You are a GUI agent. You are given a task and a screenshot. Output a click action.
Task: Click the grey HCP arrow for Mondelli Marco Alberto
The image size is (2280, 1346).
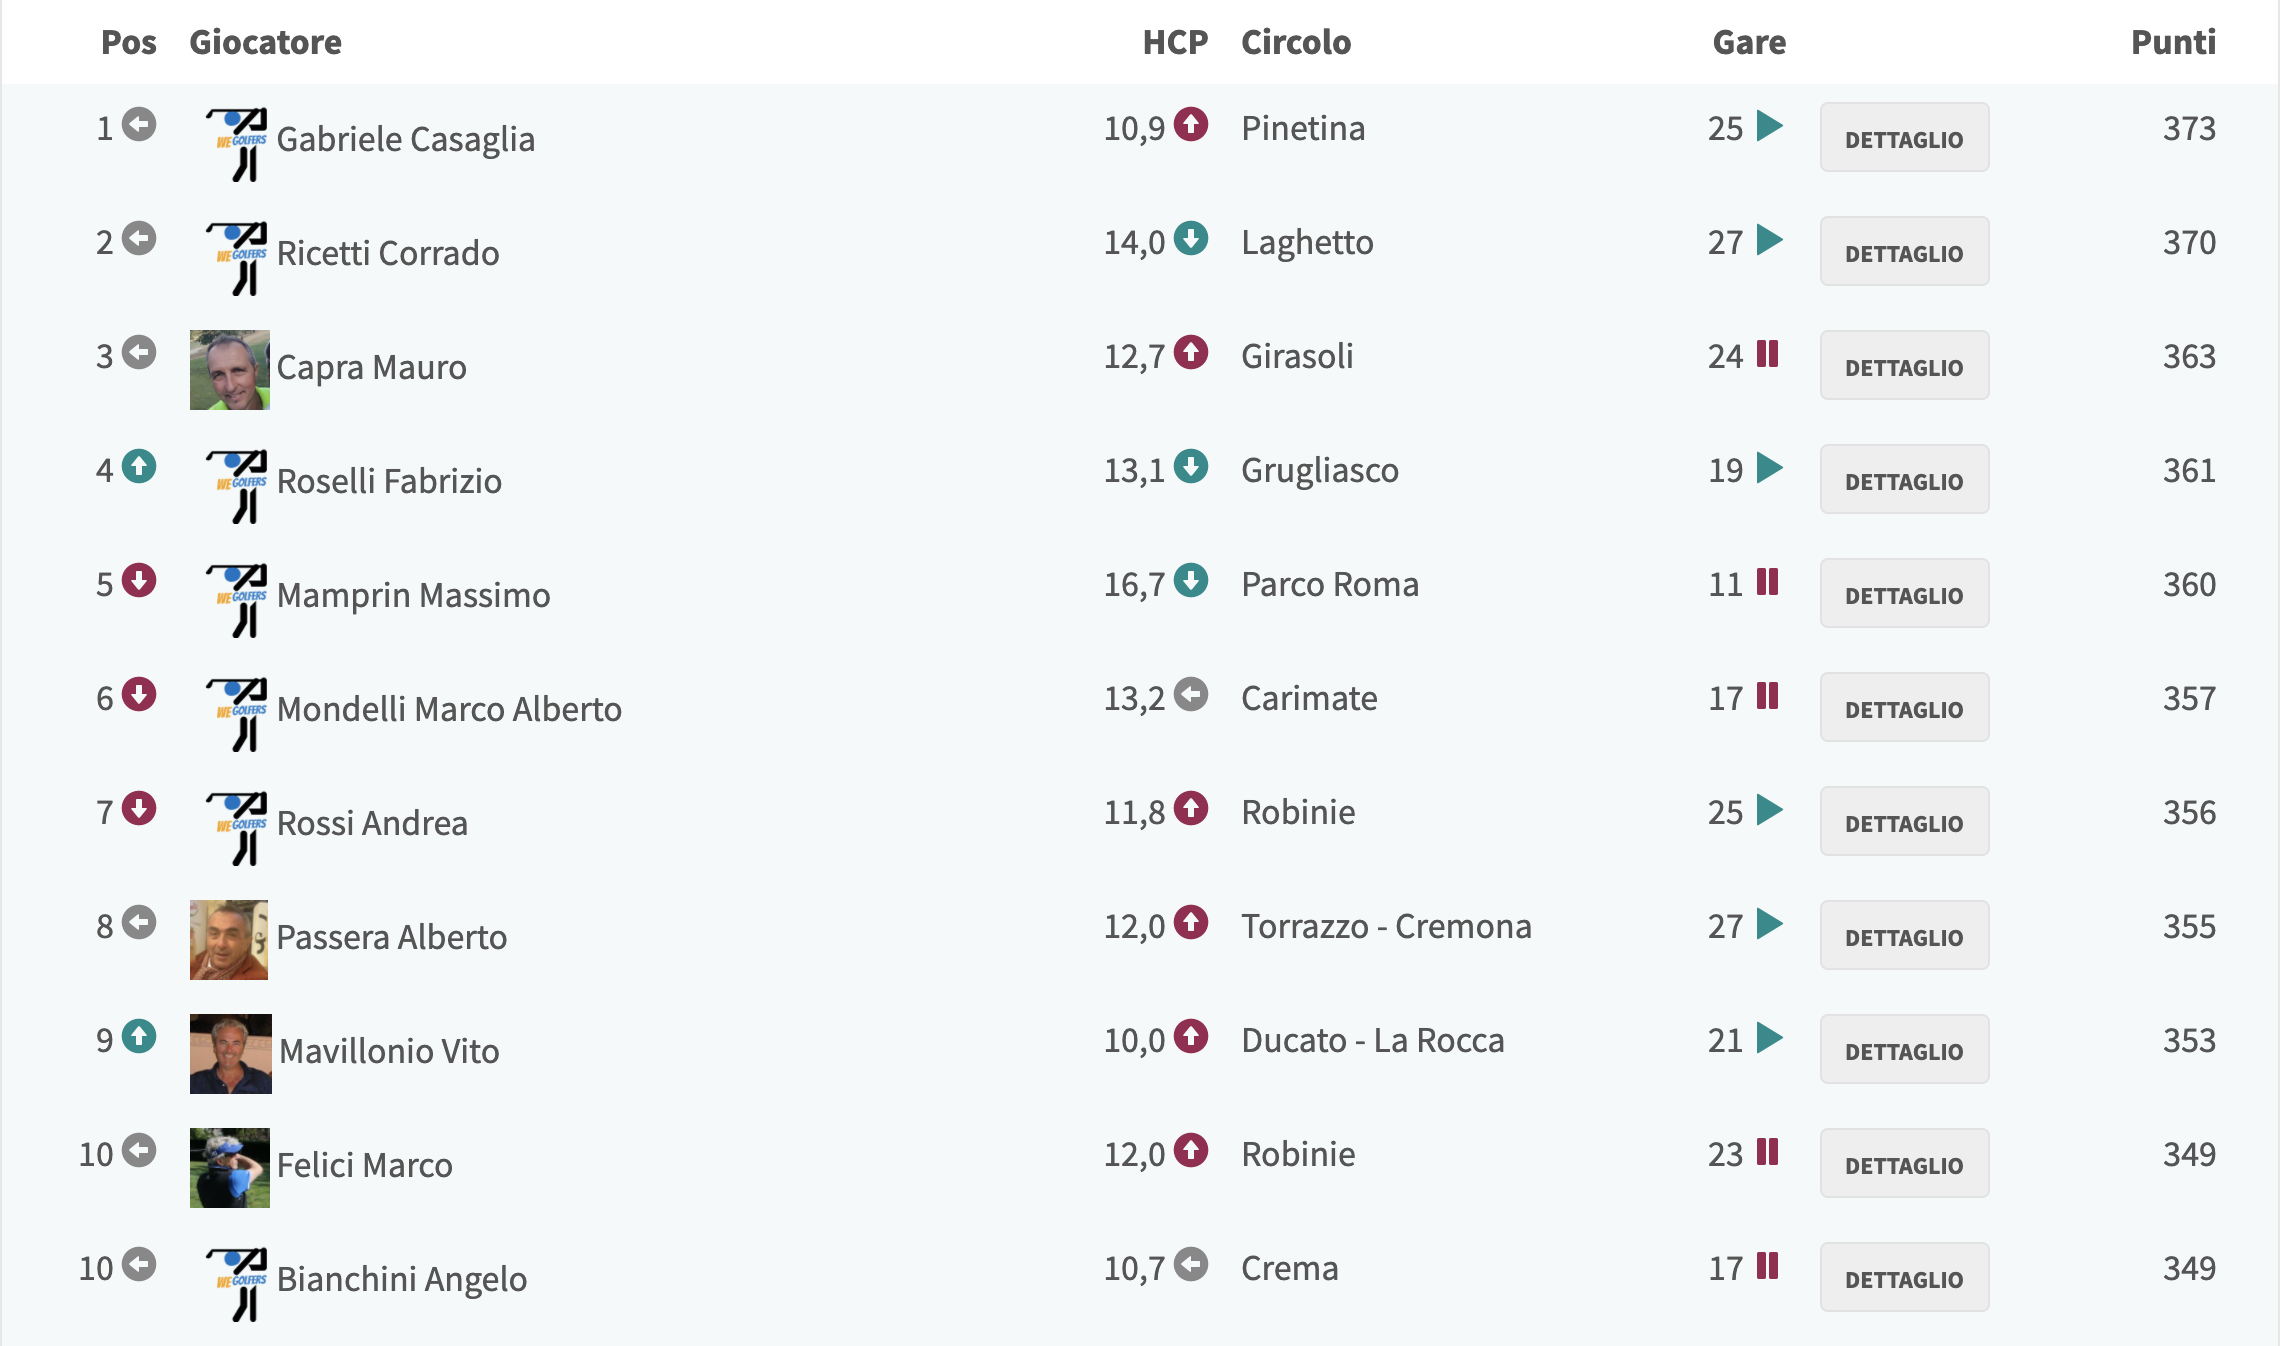[x=1191, y=694]
